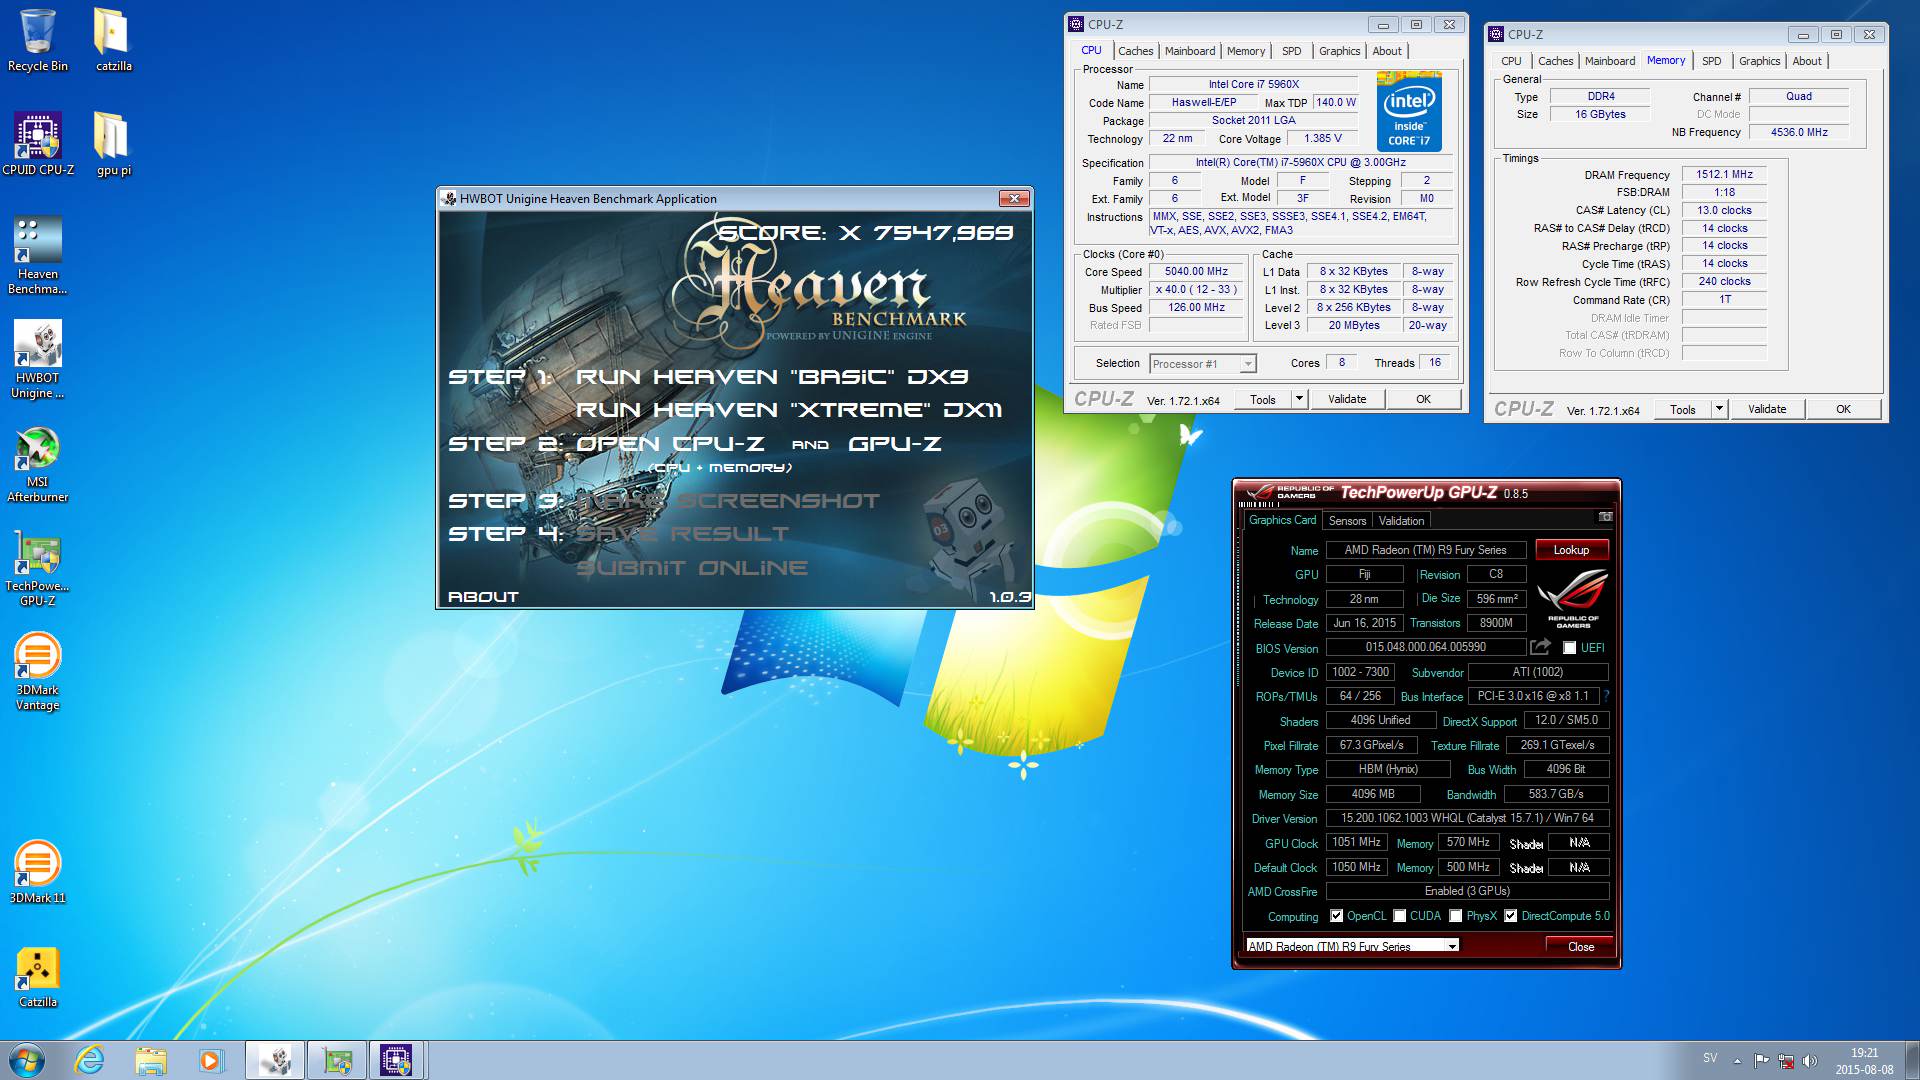
Task: Switch to SPD tab in left CPU-Z
Action: tap(1292, 51)
